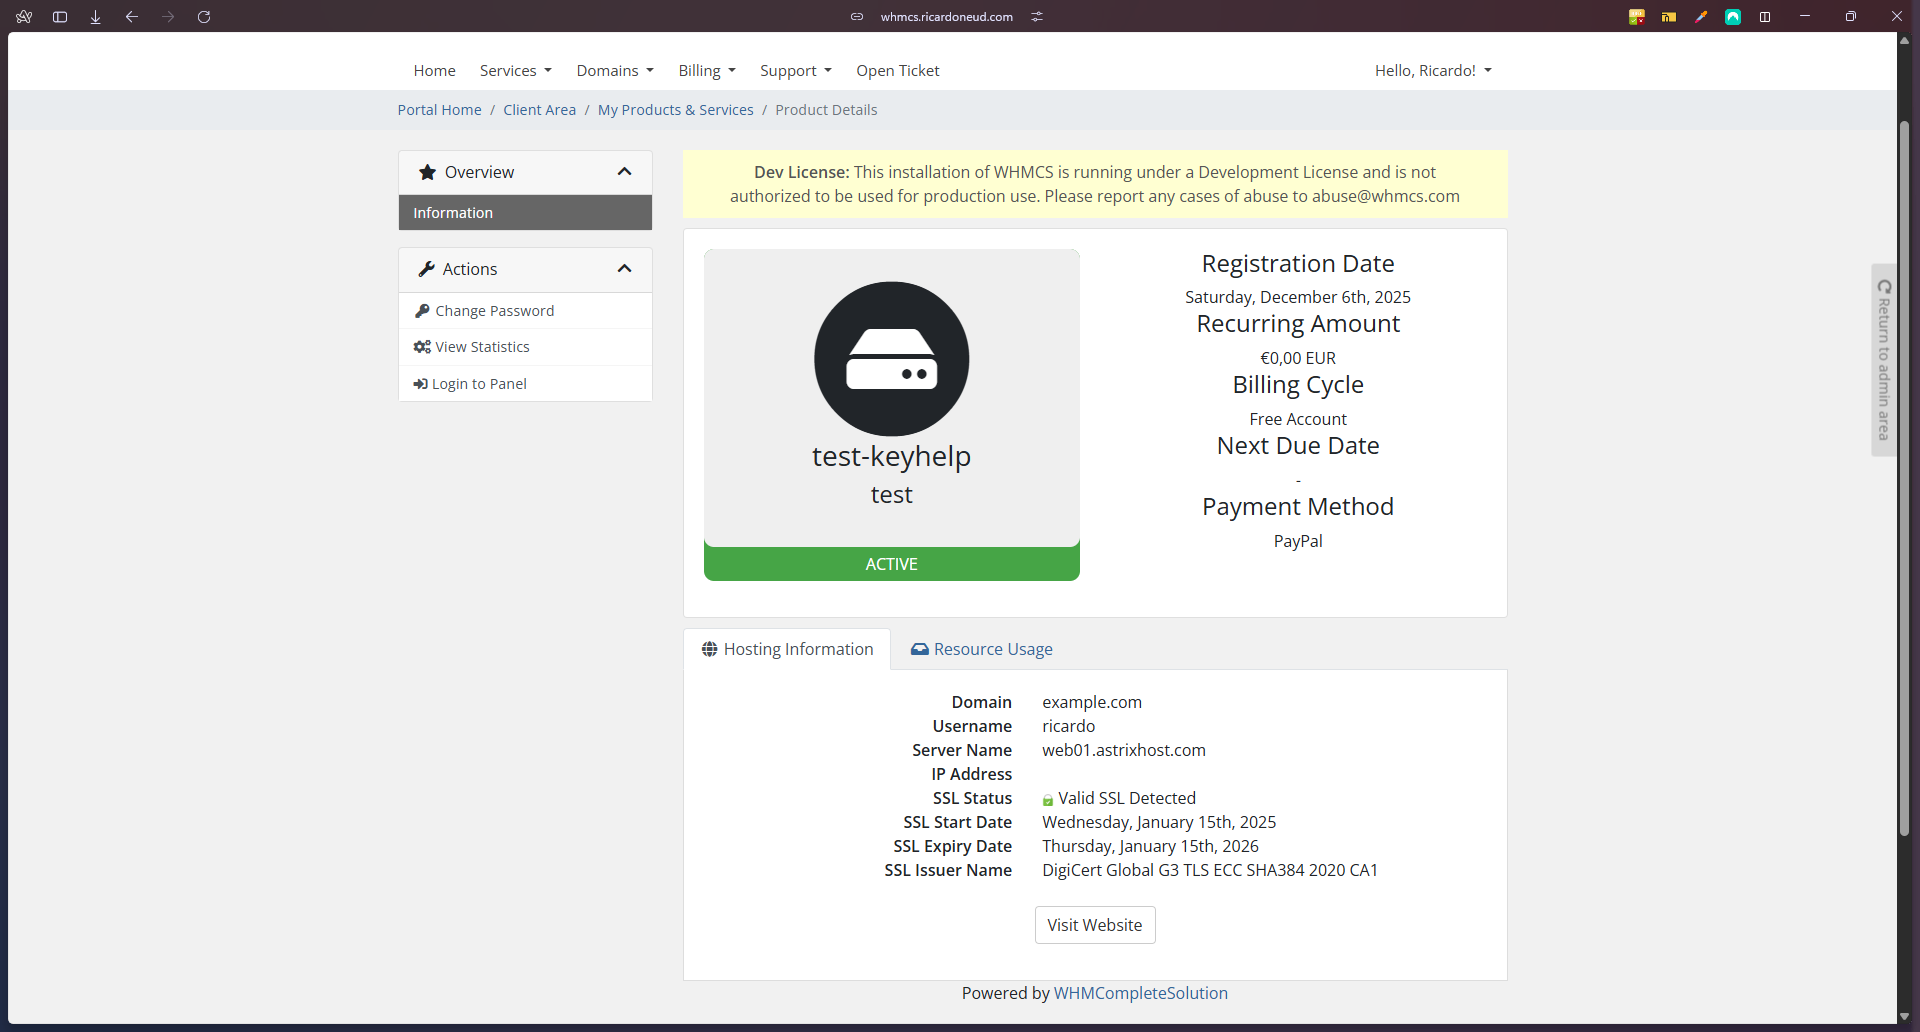The width and height of the screenshot is (1920, 1032).
Task: Open the browser downloads icon
Action: pos(96,17)
